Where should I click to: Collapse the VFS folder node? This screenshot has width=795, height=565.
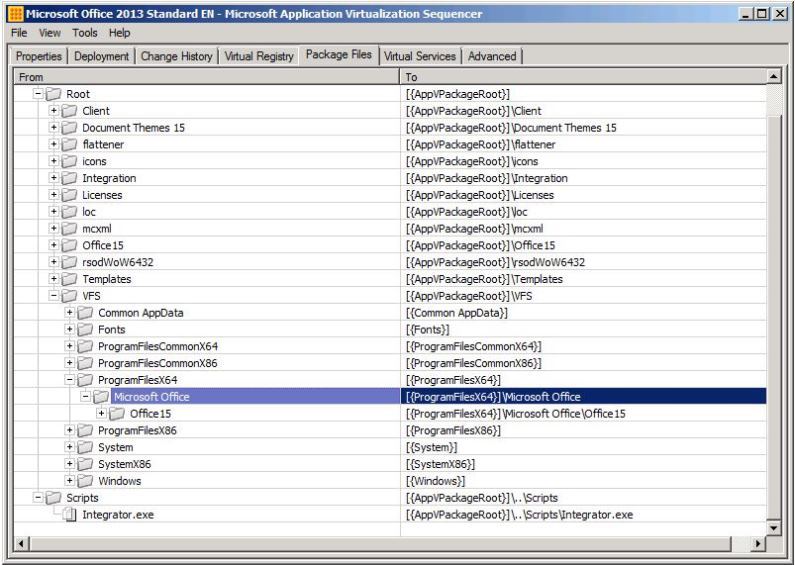[x=53, y=295]
